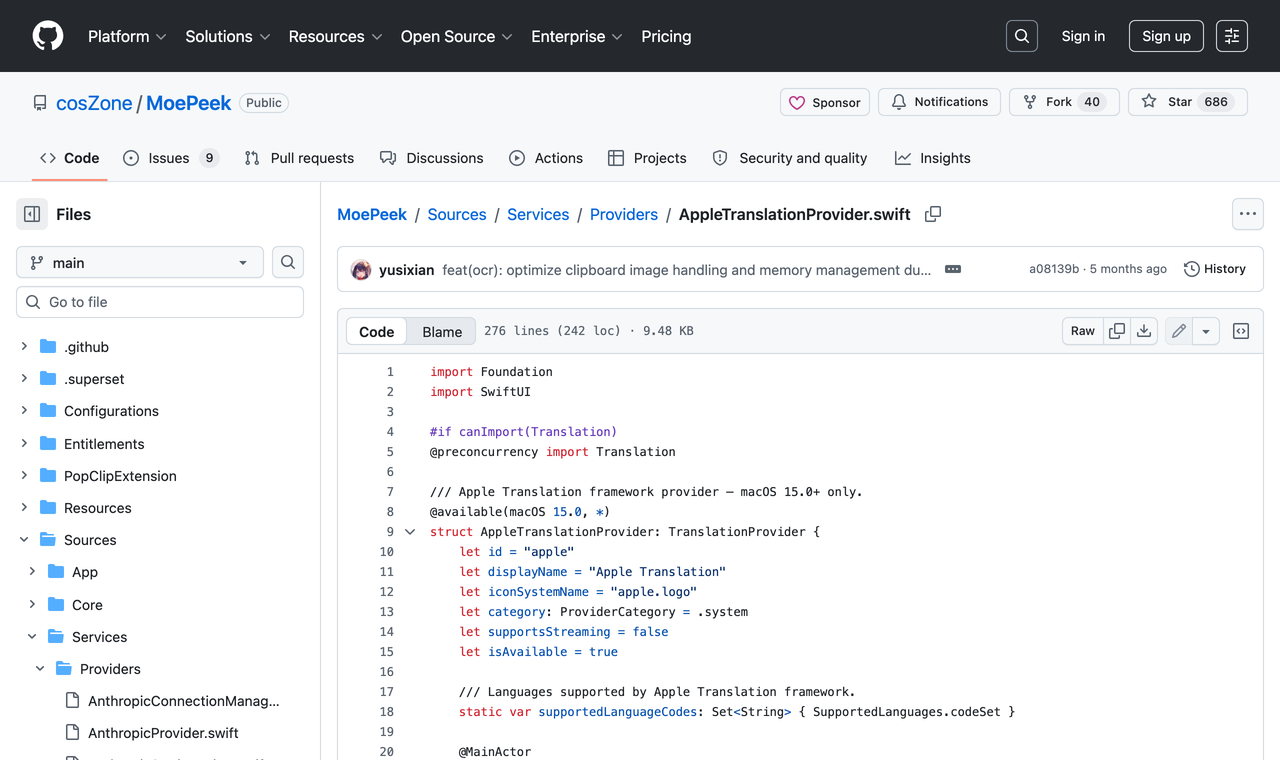1280x760 pixels.
Task: Click the Sign up button
Action: (x=1166, y=36)
